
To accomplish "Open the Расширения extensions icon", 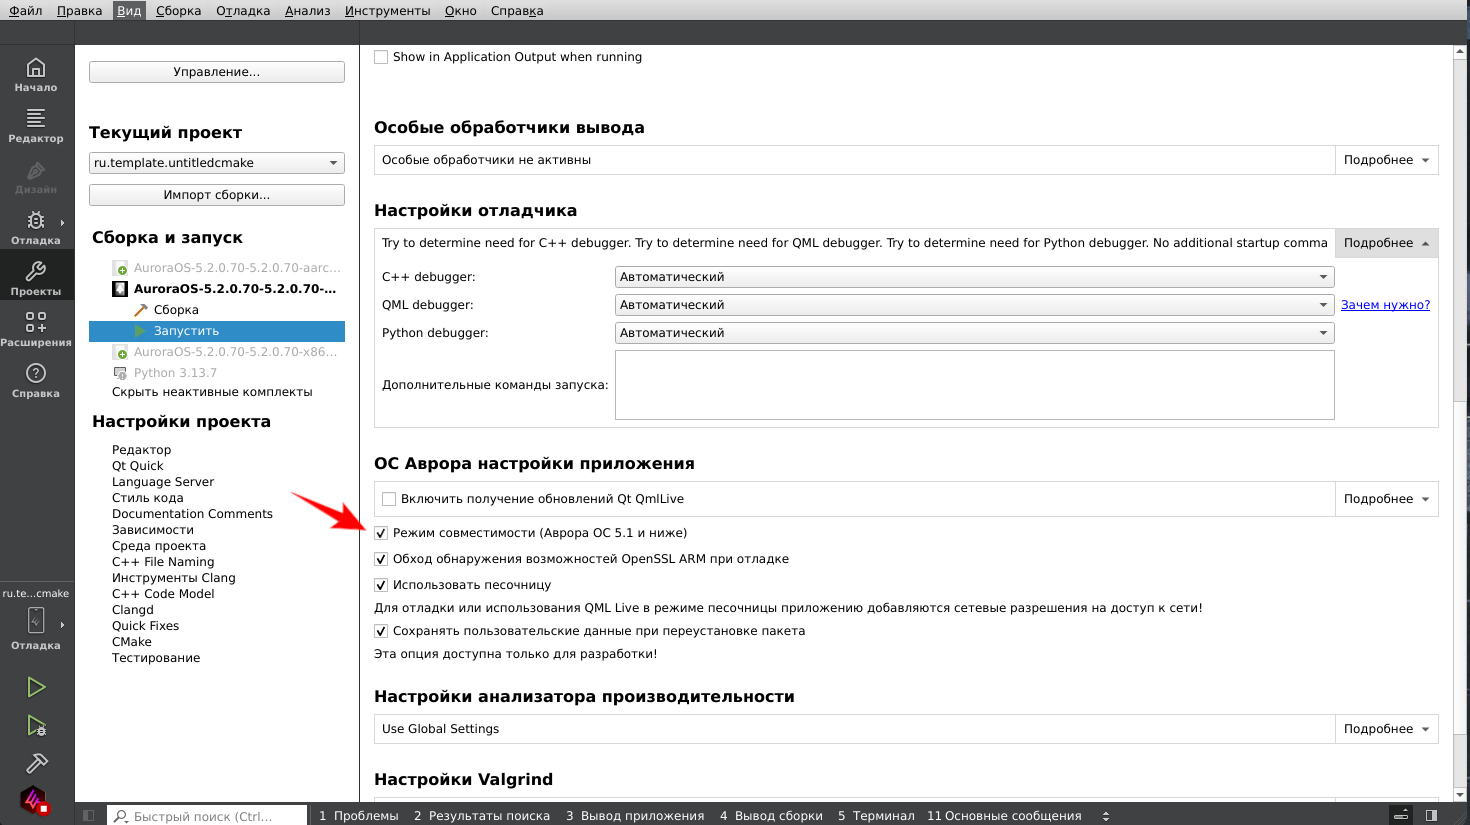I will pyautogui.click(x=36, y=329).
